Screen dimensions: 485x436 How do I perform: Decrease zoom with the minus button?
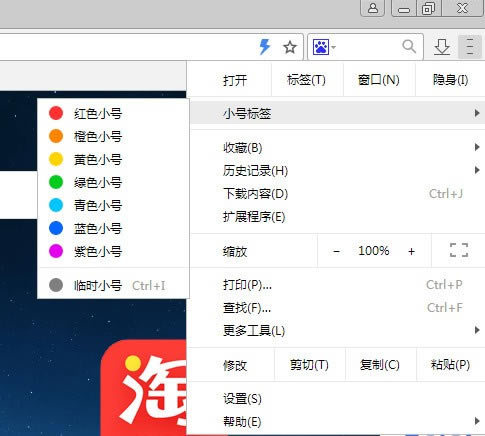[x=336, y=251]
